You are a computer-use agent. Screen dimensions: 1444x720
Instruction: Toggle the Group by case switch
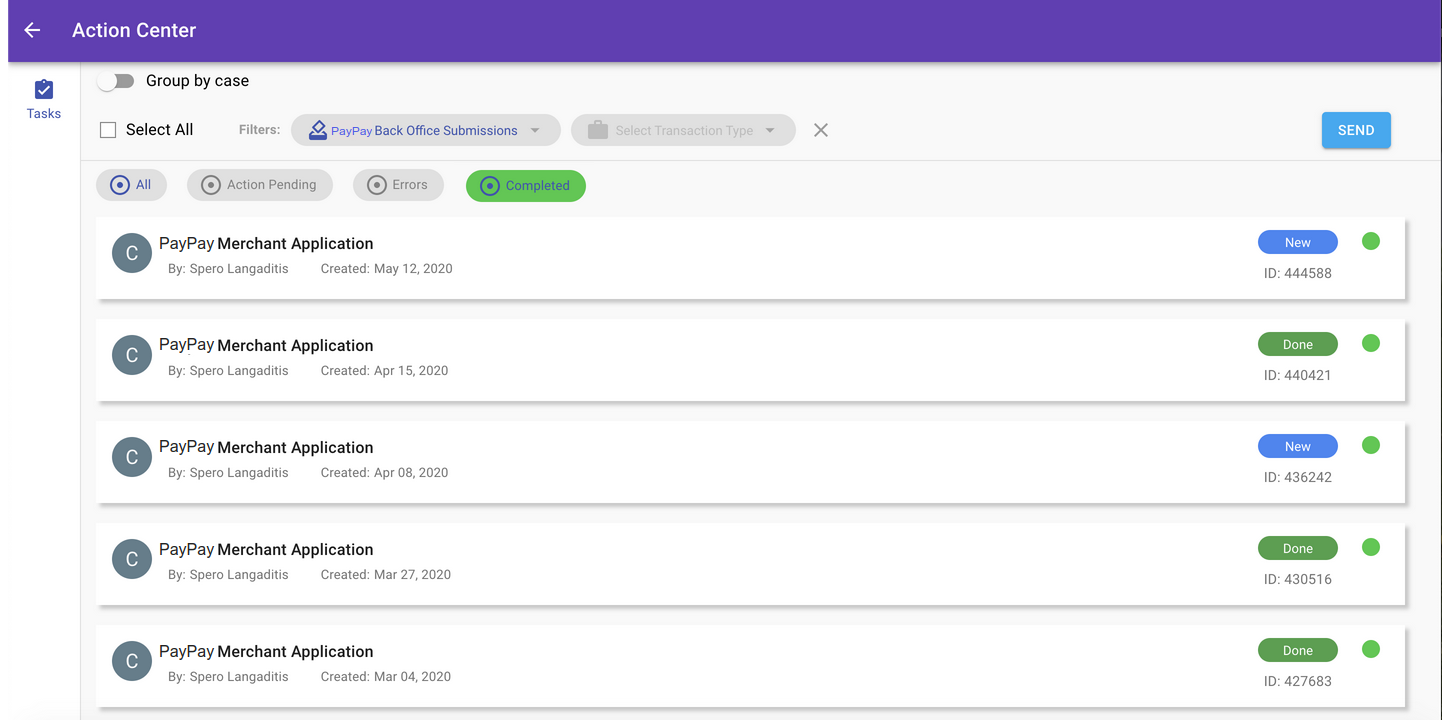(x=117, y=81)
